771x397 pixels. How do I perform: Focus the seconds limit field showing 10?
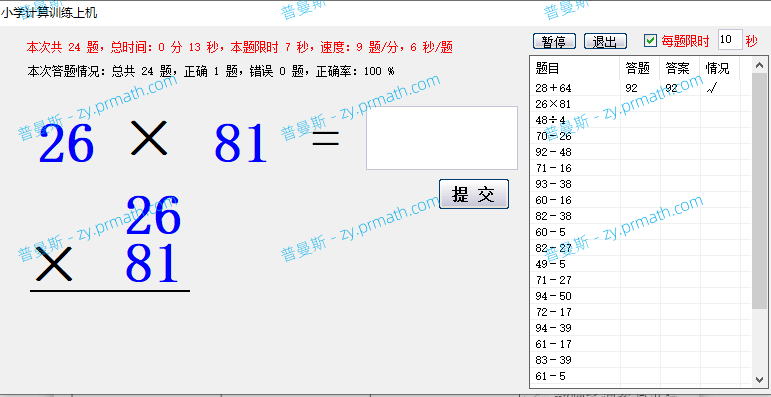point(730,40)
